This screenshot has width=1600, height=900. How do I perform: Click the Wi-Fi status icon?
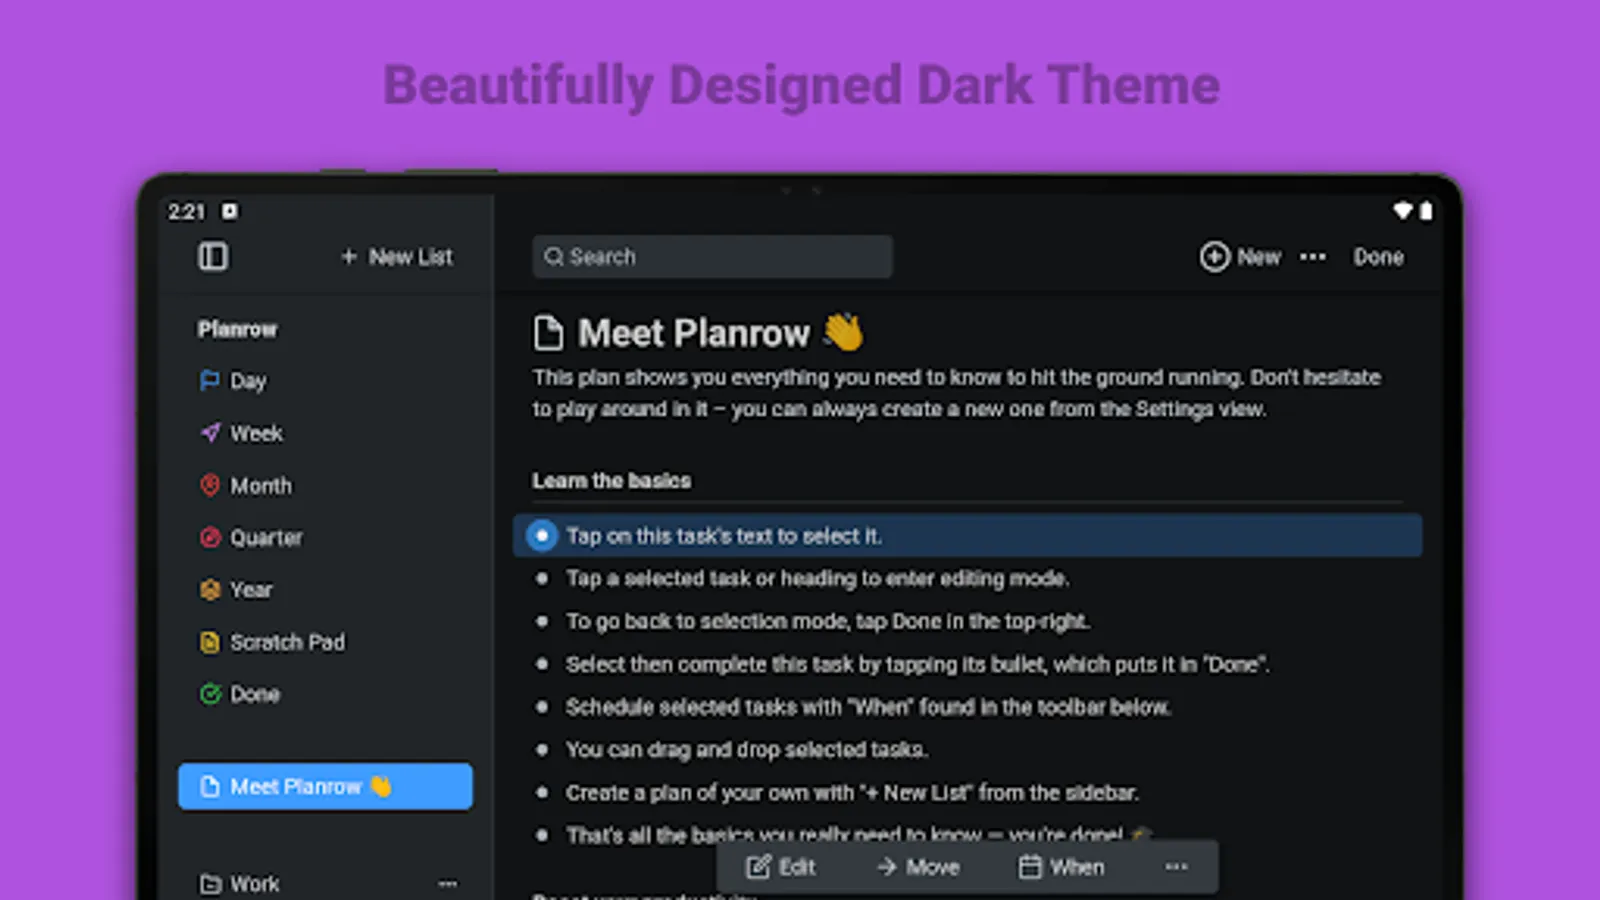pyautogui.click(x=1403, y=210)
